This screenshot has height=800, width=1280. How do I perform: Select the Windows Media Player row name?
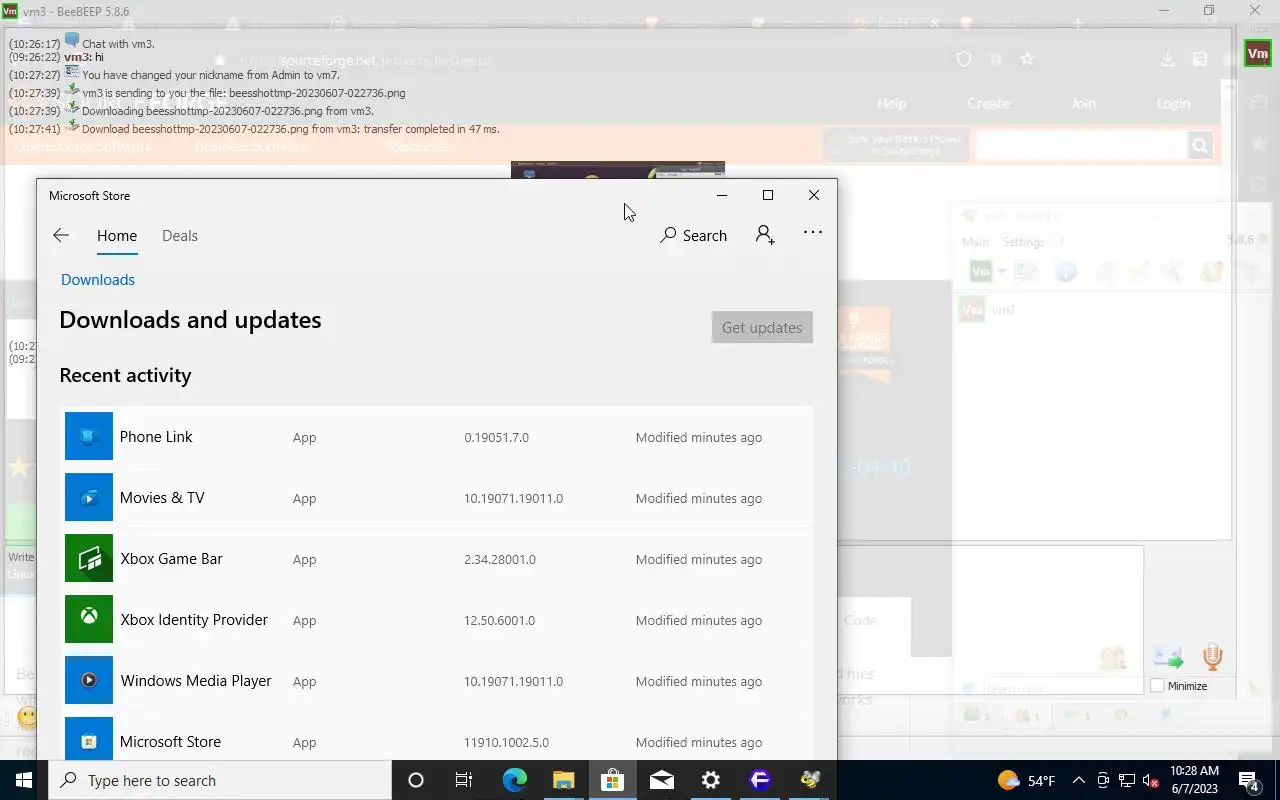(x=196, y=681)
